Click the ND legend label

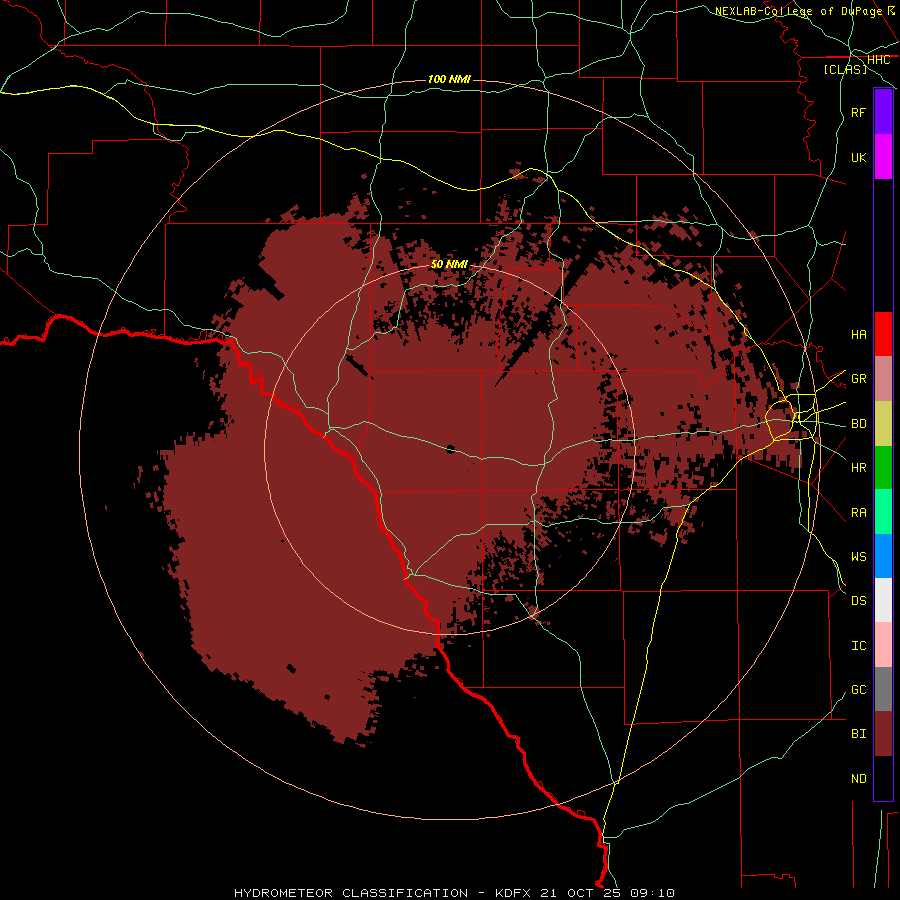tap(858, 779)
